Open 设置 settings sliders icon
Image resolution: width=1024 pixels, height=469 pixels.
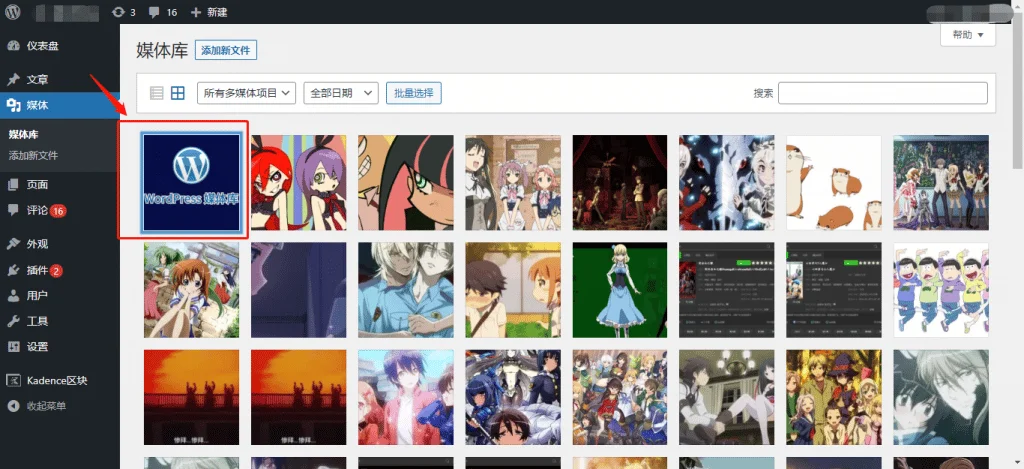pos(13,347)
